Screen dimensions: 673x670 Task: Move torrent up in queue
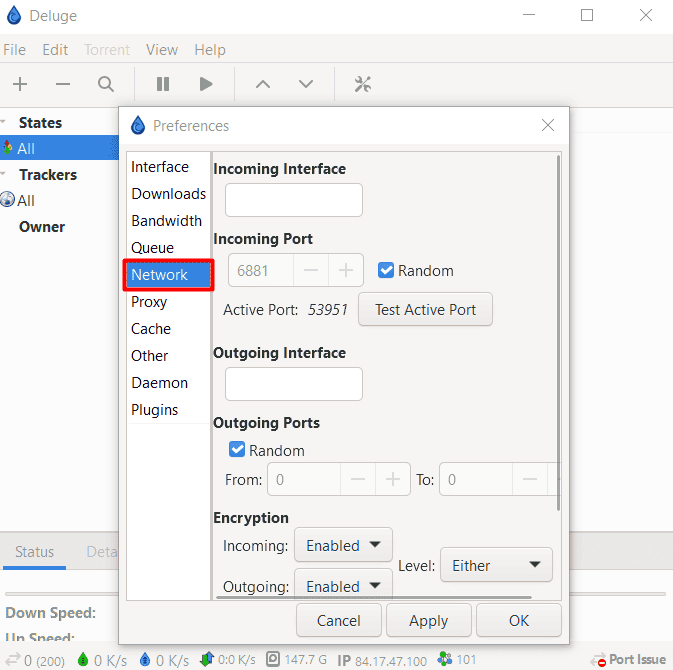click(263, 84)
